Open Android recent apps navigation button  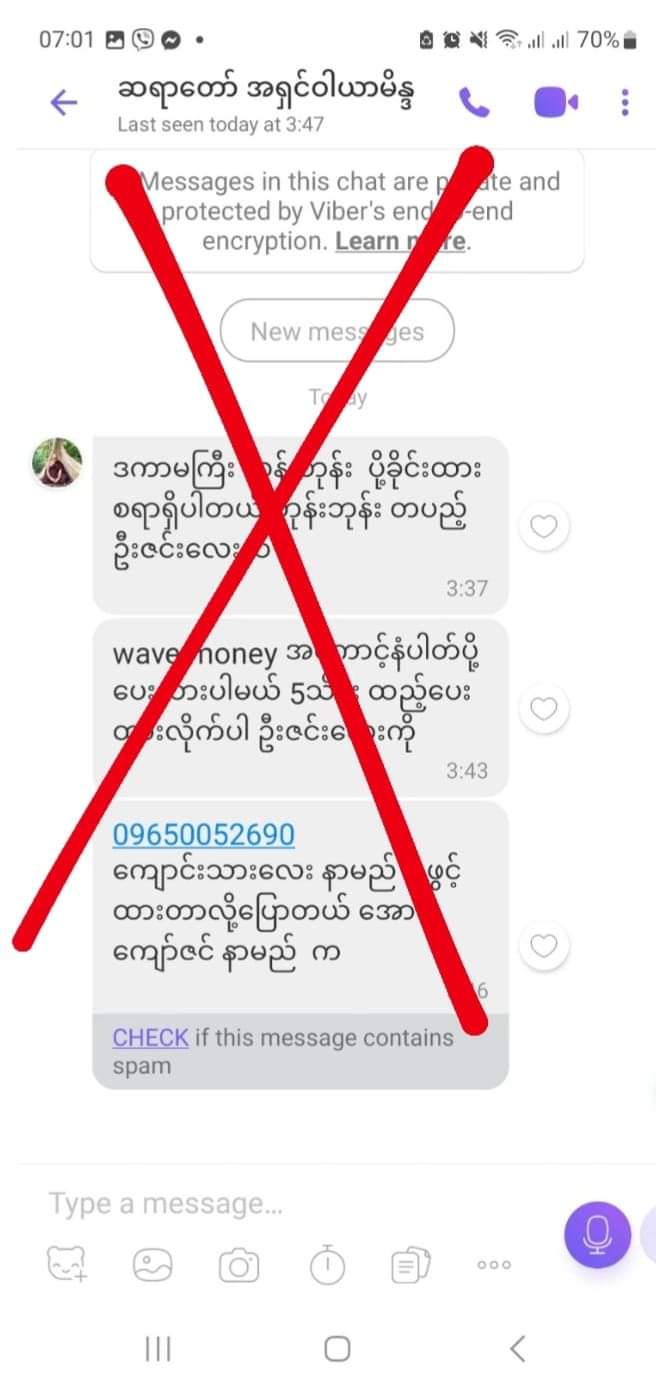pos(158,1349)
